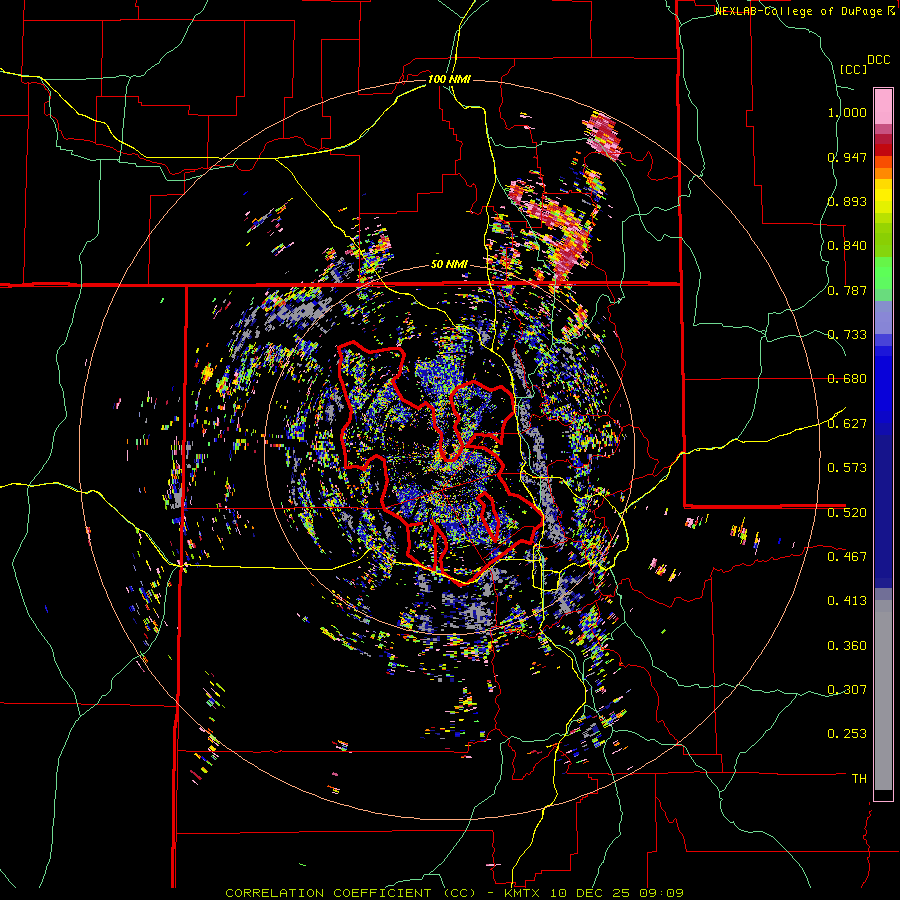This screenshot has height=900, width=900.
Task: Click the 10 DEC 25 date text
Action: [589, 893]
